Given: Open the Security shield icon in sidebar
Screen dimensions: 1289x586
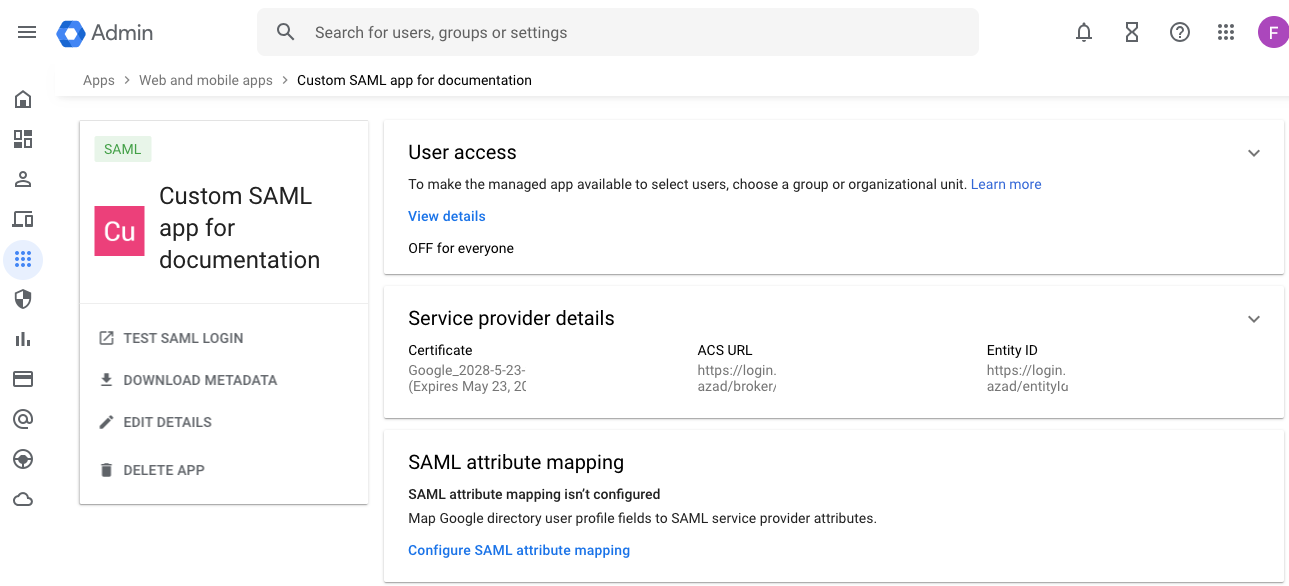Looking at the screenshot, I should (x=23, y=299).
